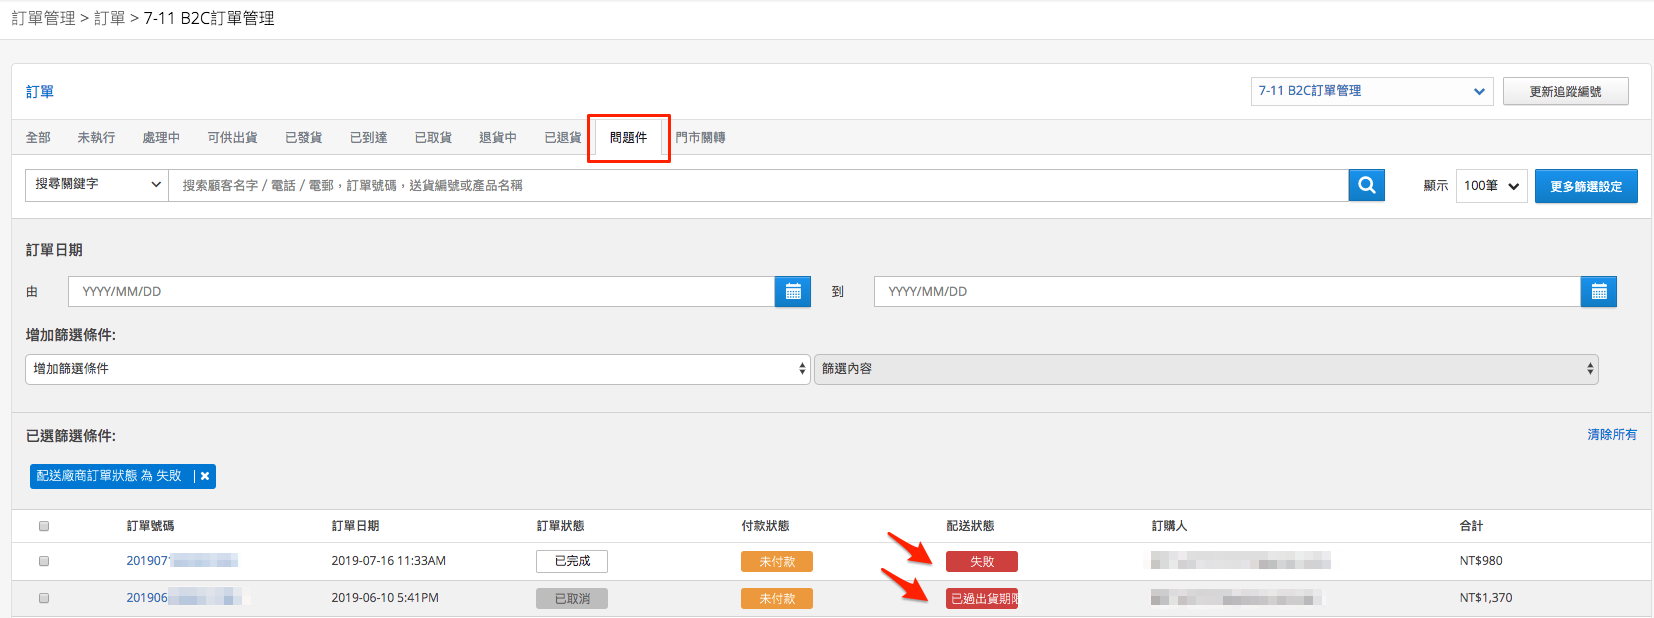1654x618 pixels.
Task: Switch to the 已退貨 tab
Action: [563, 137]
